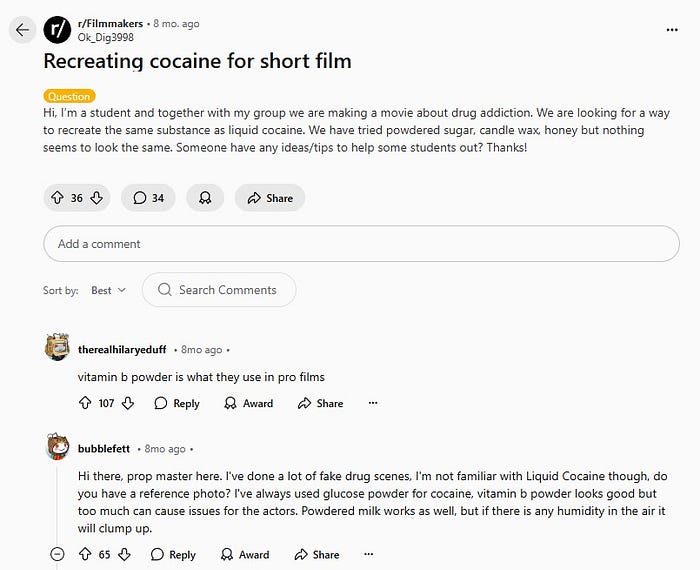
Task: Open the r/Filmmakers community link
Action: [109, 22]
